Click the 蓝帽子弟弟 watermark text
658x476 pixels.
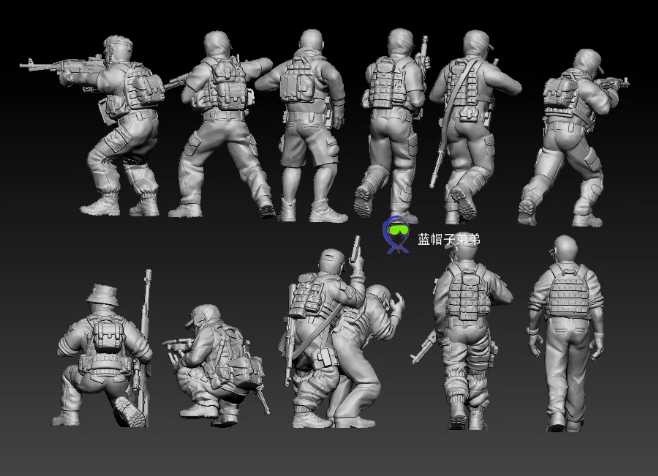pyautogui.click(x=449, y=239)
